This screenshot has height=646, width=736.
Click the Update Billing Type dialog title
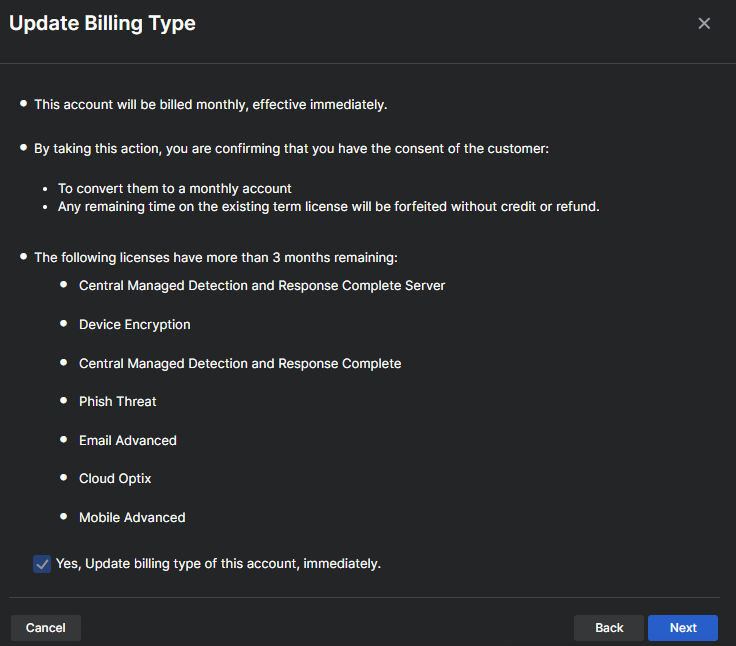(102, 24)
